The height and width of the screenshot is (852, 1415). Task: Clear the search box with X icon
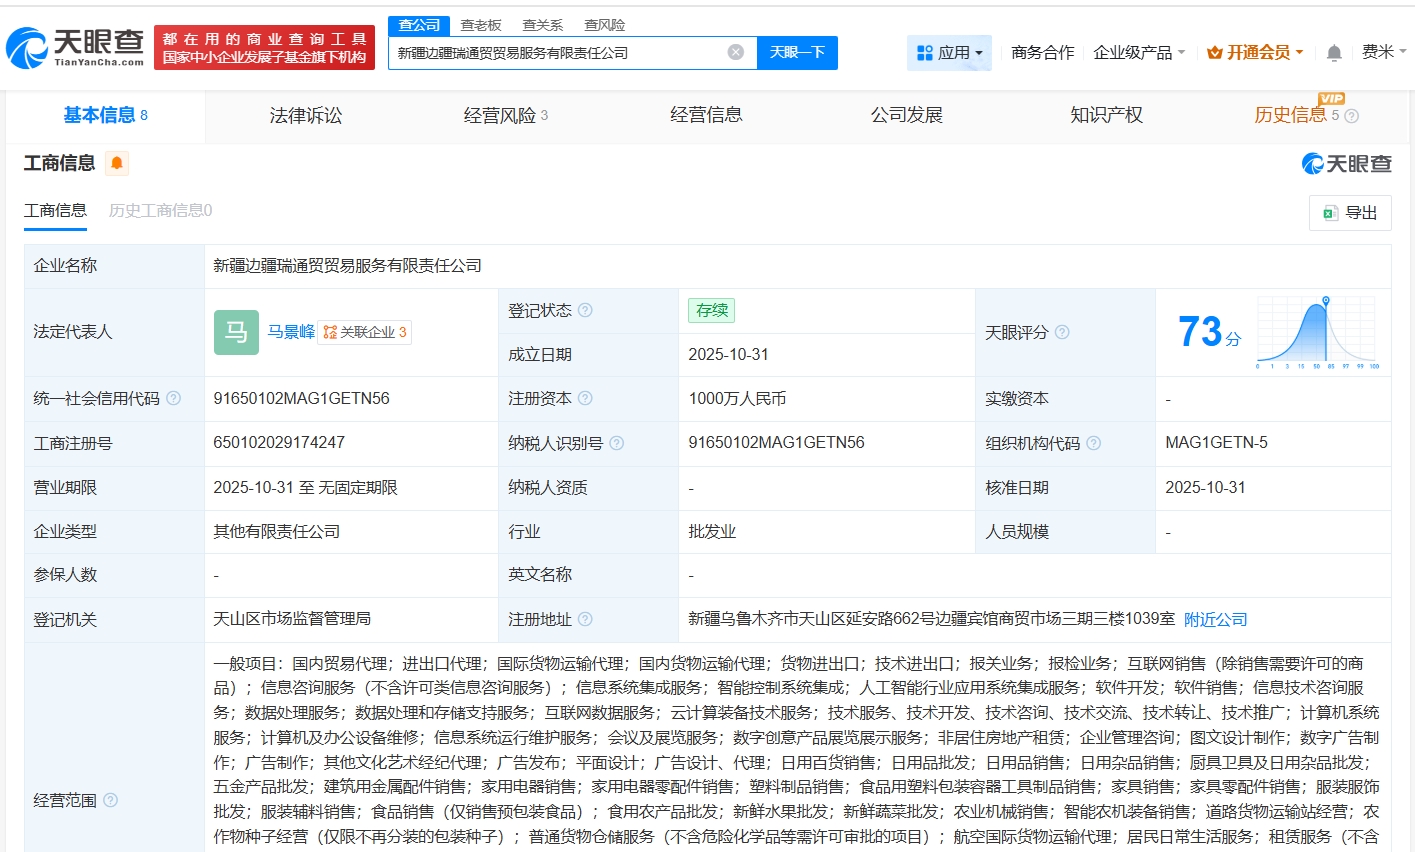(735, 52)
